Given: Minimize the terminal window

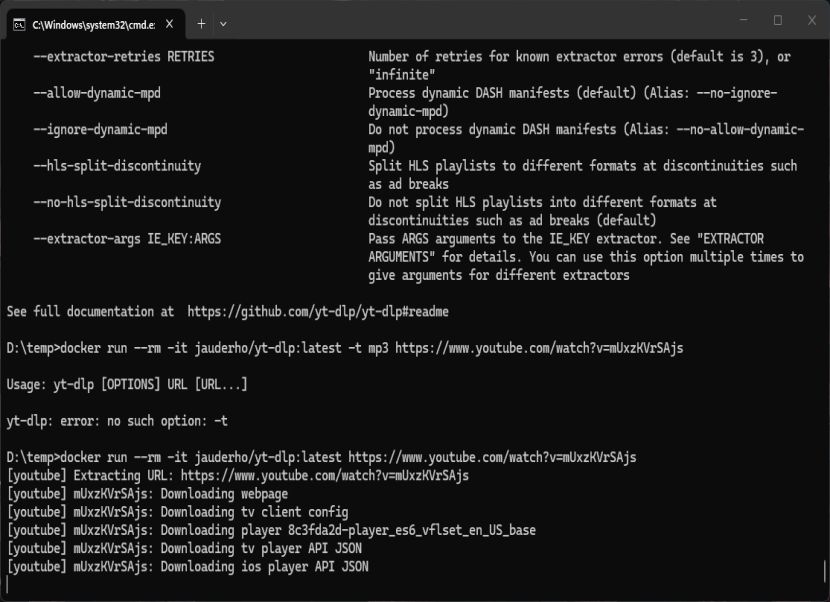Looking at the screenshot, I should coord(744,20).
